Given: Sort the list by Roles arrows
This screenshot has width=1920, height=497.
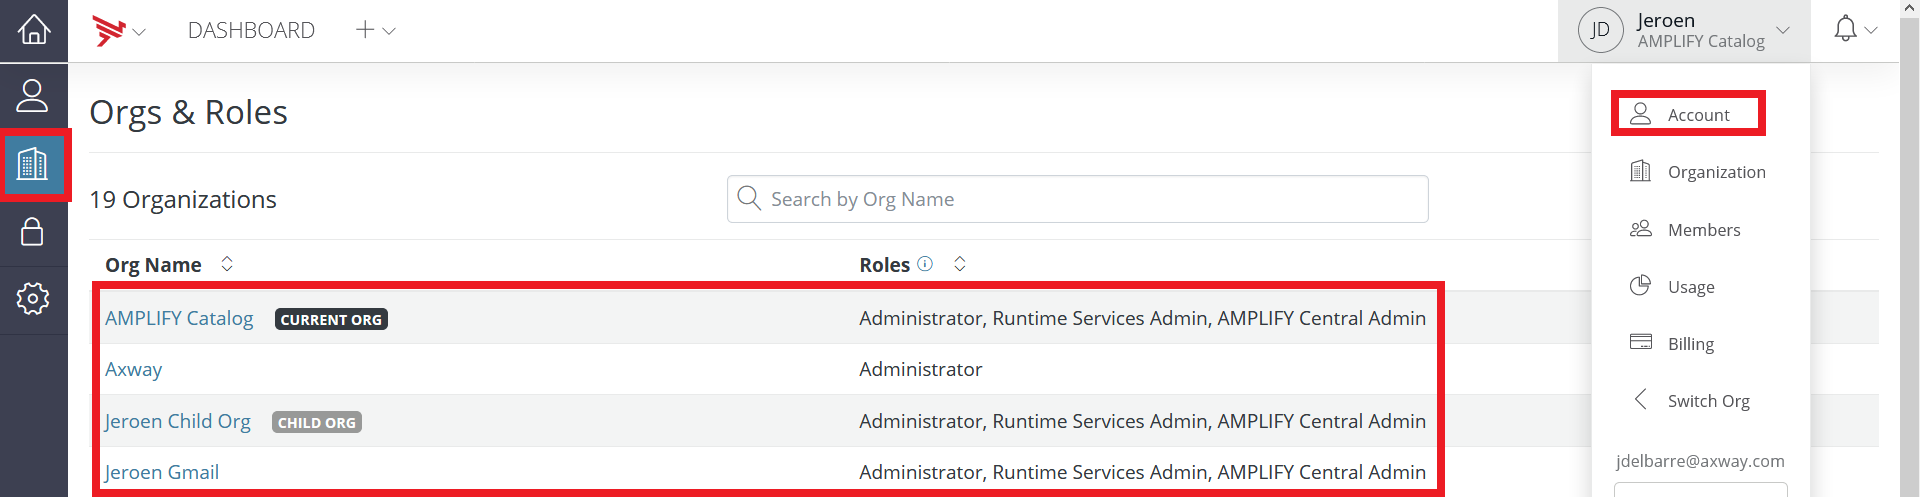Looking at the screenshot, I should [960, 264].
